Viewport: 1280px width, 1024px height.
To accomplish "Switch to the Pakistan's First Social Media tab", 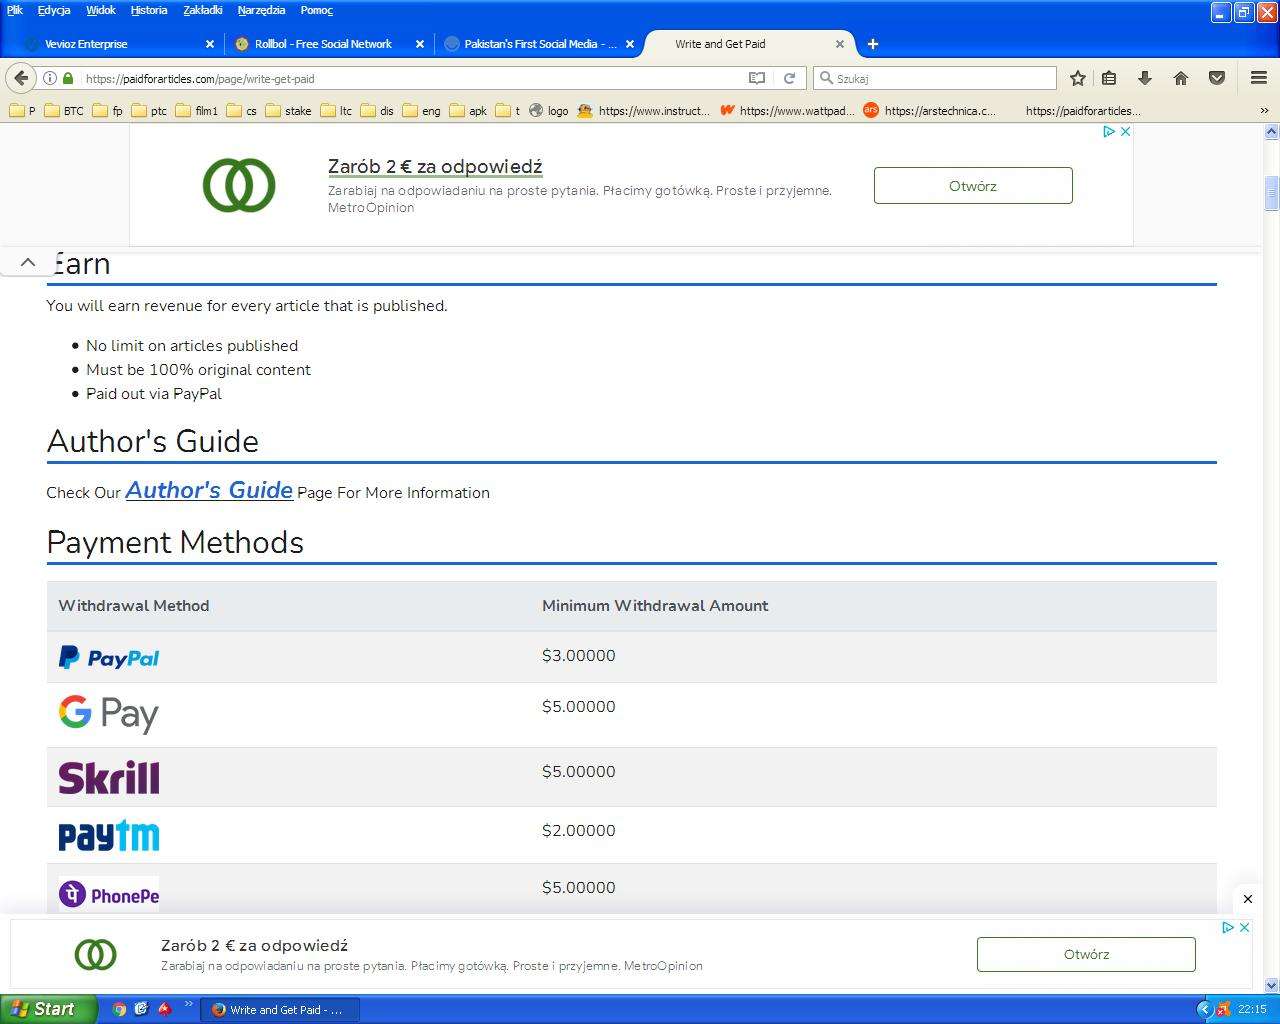I will [538, 44].
